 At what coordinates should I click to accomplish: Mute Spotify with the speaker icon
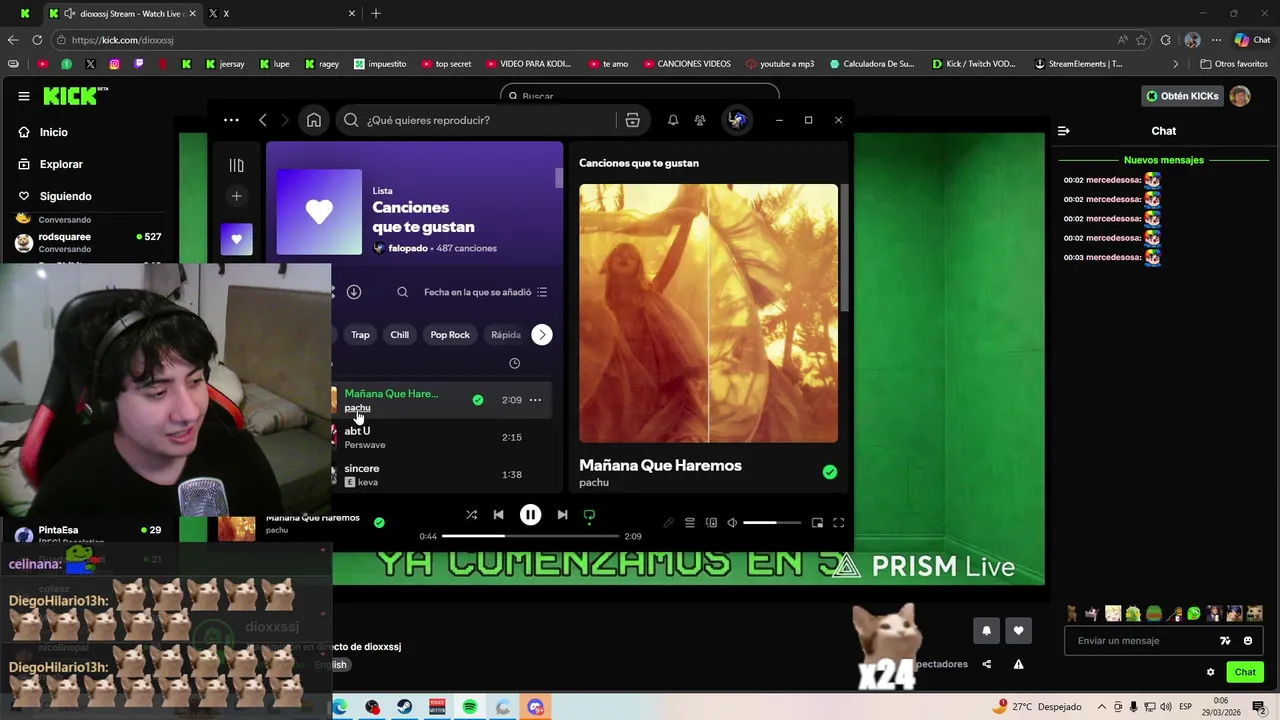click(732, 523)
